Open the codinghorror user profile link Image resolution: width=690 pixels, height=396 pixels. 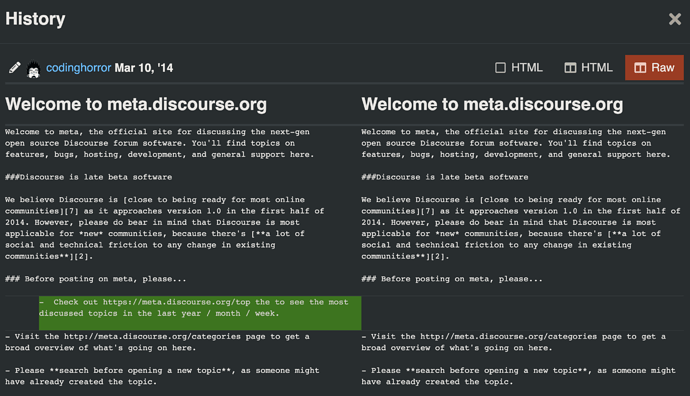pyautogui.click(x=78, y=68)
